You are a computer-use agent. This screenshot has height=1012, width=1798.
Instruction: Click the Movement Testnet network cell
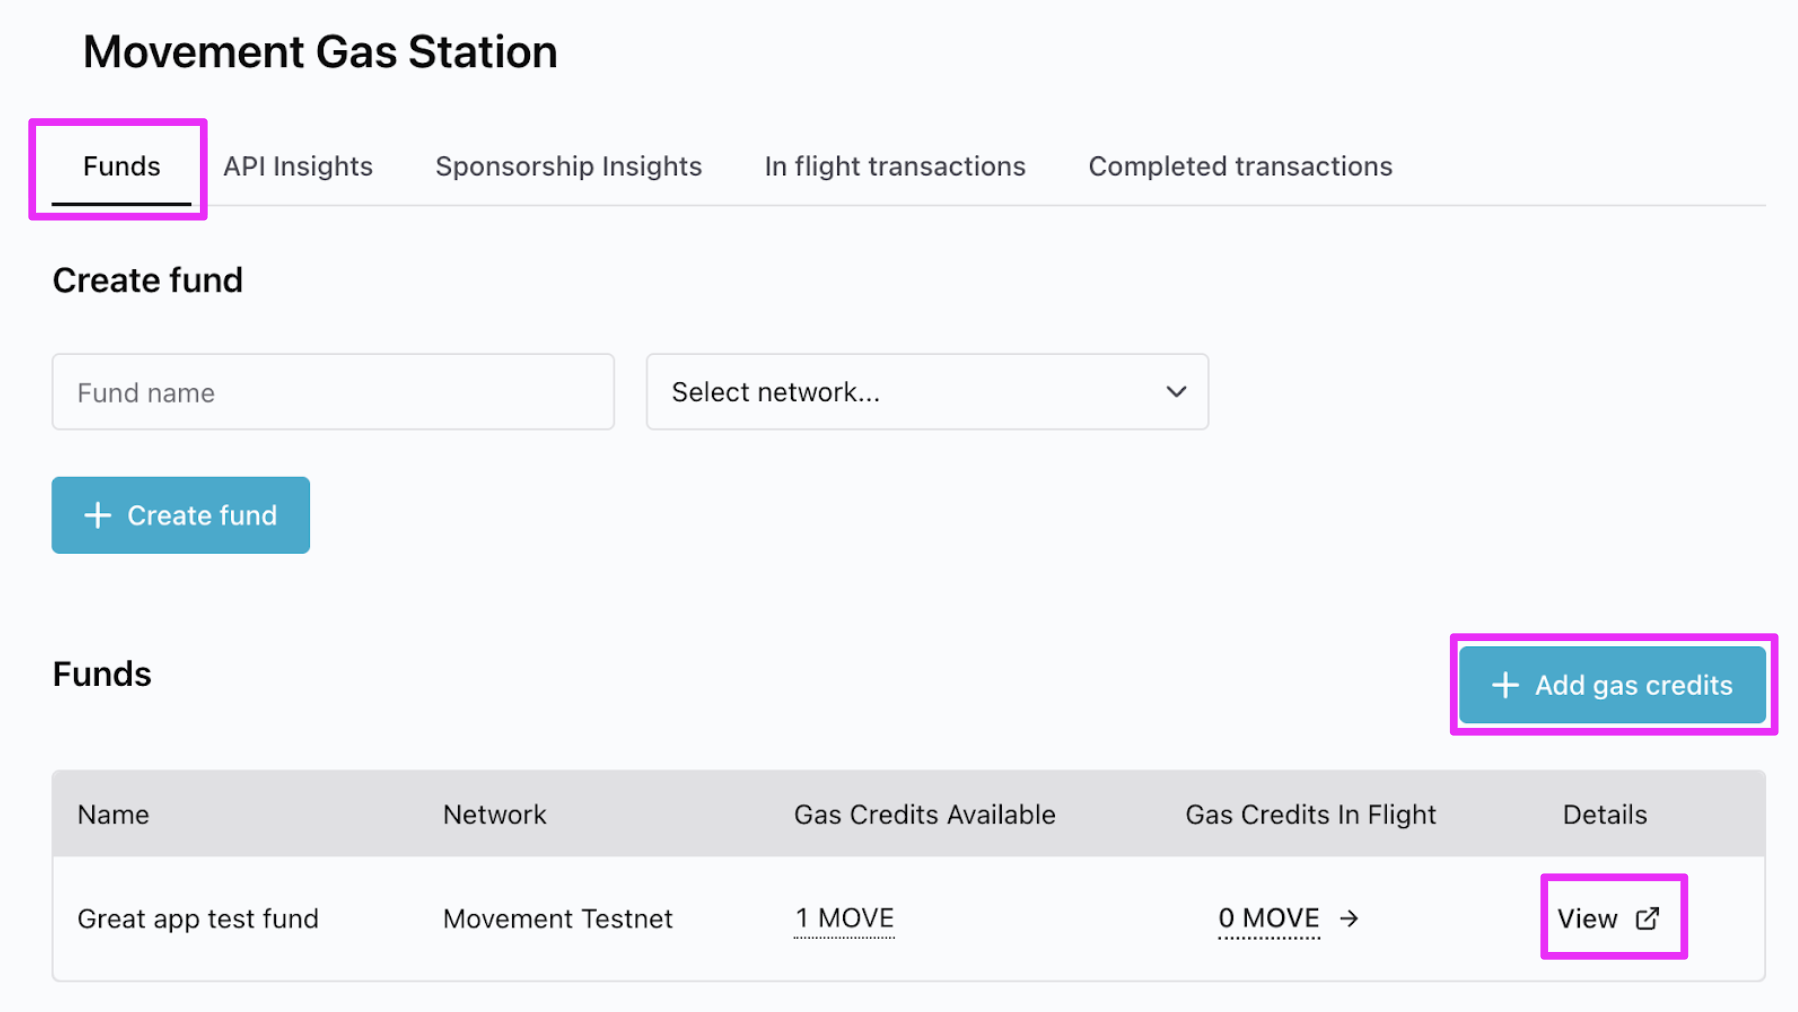557,918
